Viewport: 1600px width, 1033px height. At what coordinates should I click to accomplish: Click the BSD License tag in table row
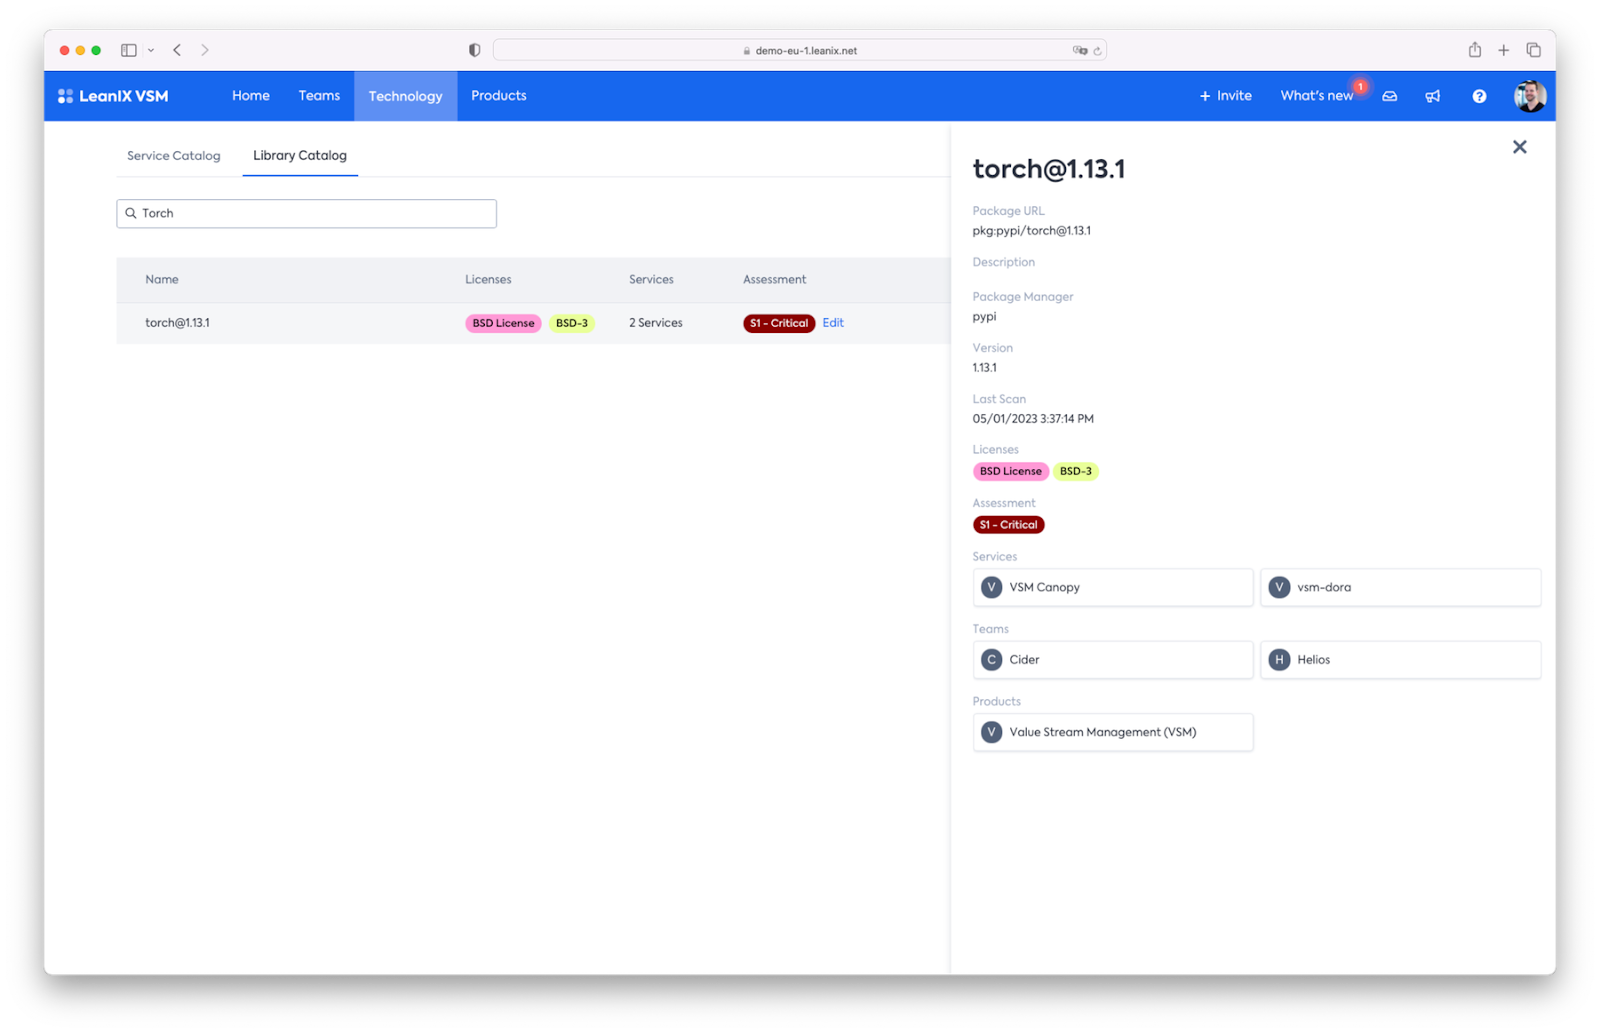coord(503,323)
